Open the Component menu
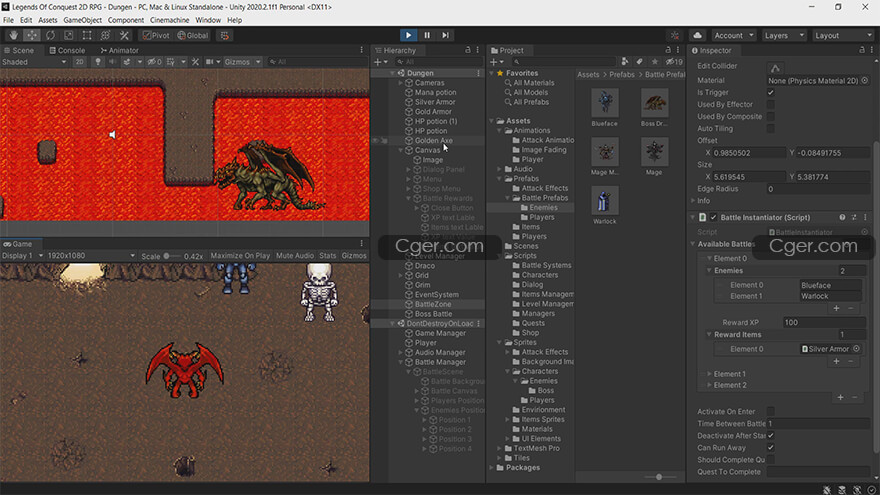Screen dimensions: 880x495 tap(126, 20)
